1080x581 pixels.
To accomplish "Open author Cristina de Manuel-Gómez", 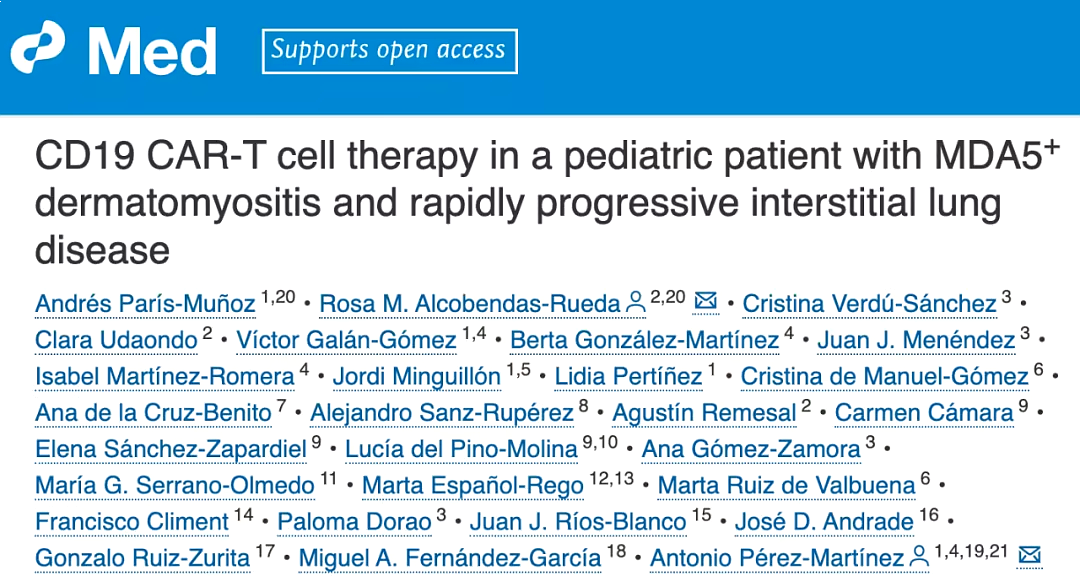I will point(884,377).
